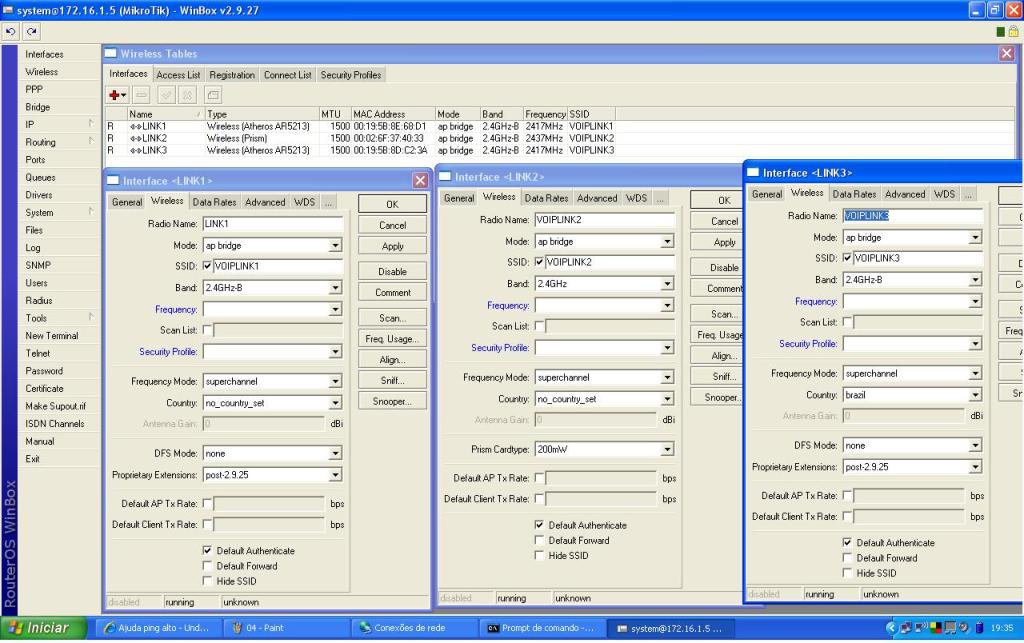Click the X disable icon in Wireless Tables
This screenshot has width=1024, height=643.
click(187, 95)
